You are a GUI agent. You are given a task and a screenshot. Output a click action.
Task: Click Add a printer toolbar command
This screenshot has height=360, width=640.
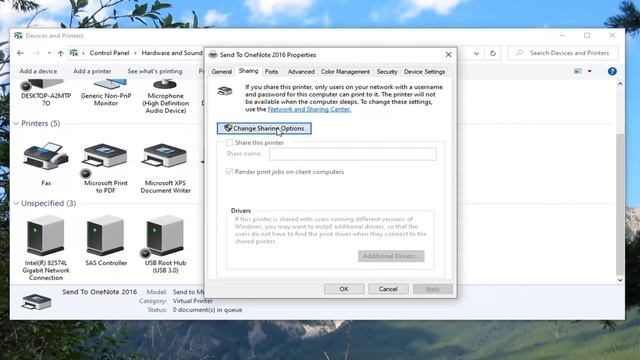click(x=92, y=71)
